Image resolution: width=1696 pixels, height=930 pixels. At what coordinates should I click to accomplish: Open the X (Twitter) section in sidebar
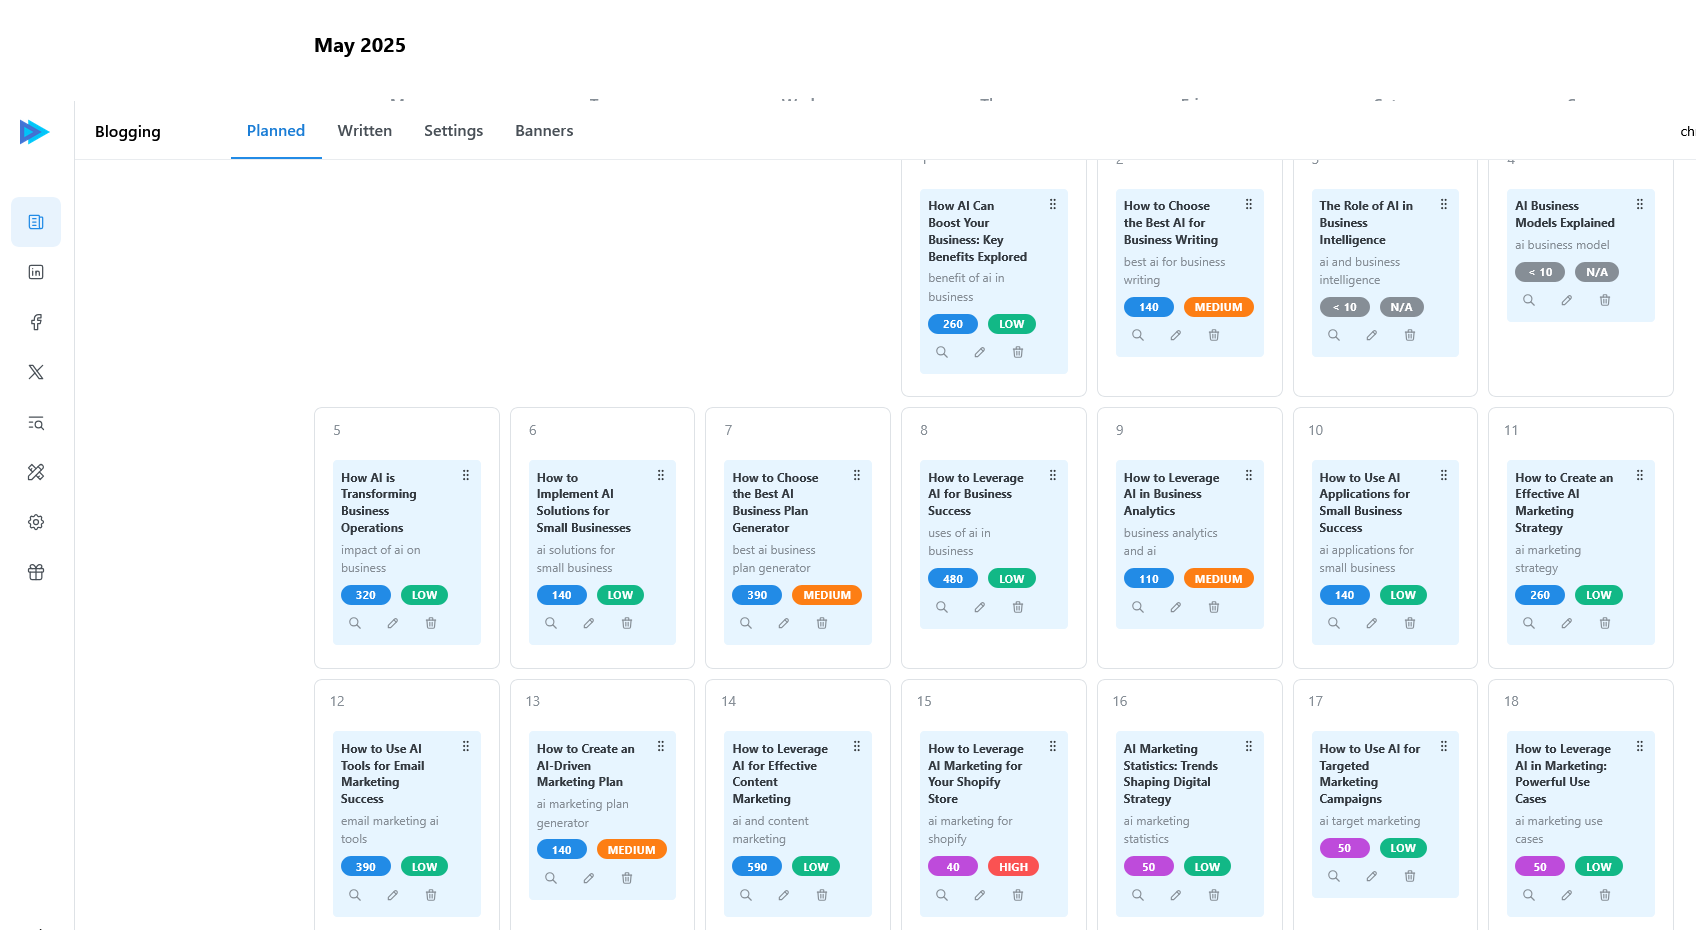(x=36, y=372)
